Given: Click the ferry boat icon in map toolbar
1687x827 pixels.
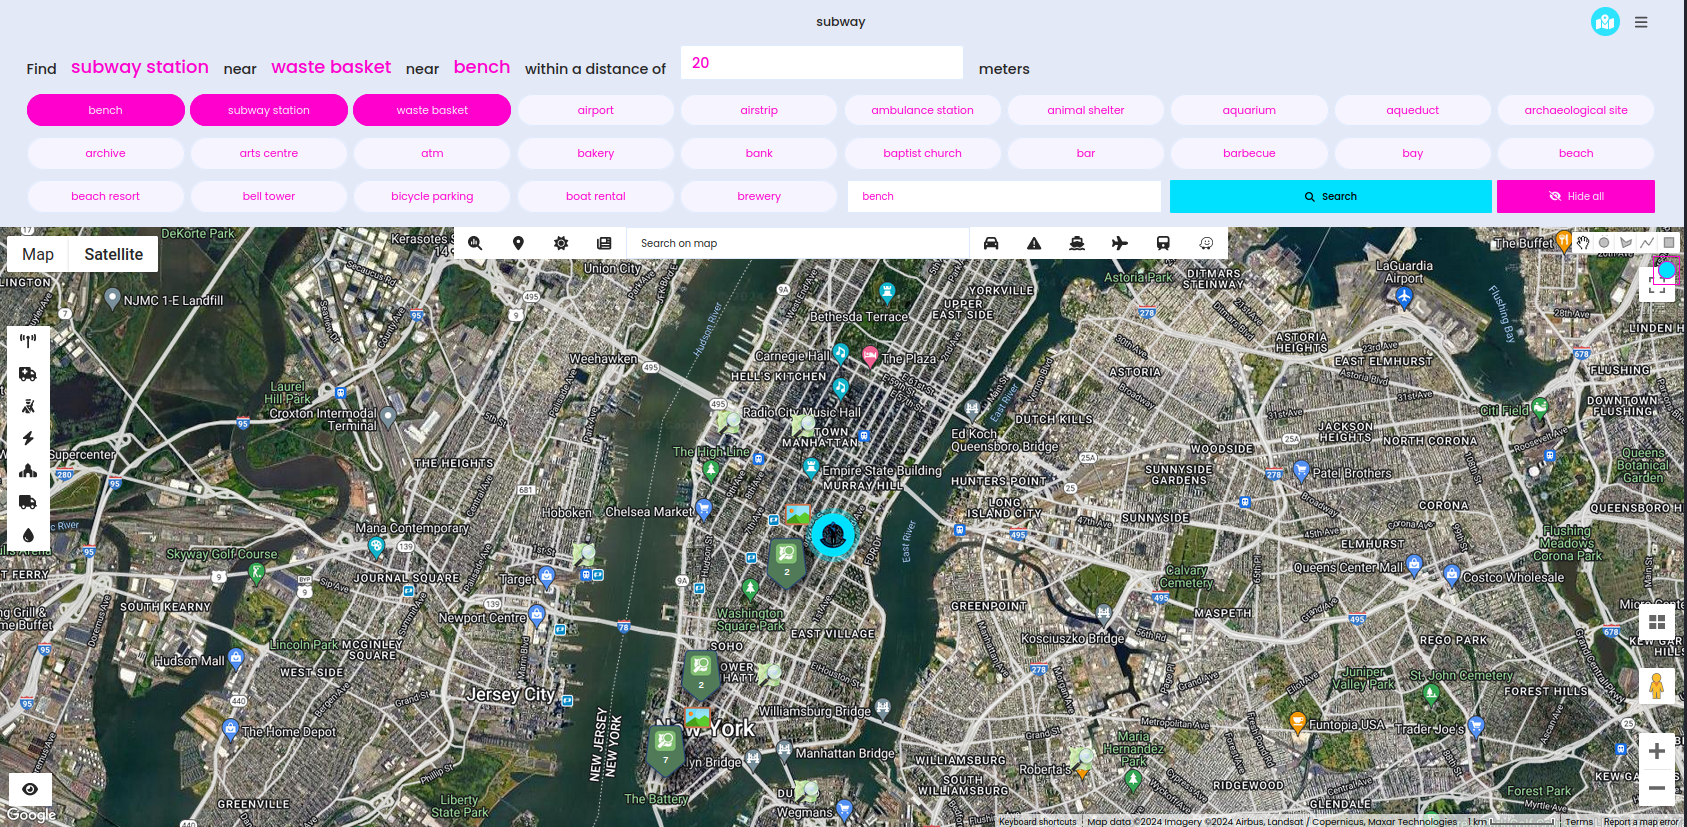Looking at the screenshot, I should pos(1077,243).
